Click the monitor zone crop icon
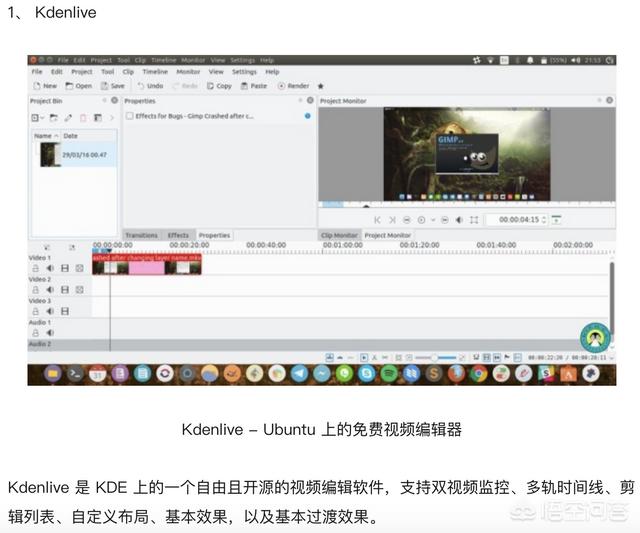Image resolution: width=640 pixels, height=533 pixels. pos(474,220)
